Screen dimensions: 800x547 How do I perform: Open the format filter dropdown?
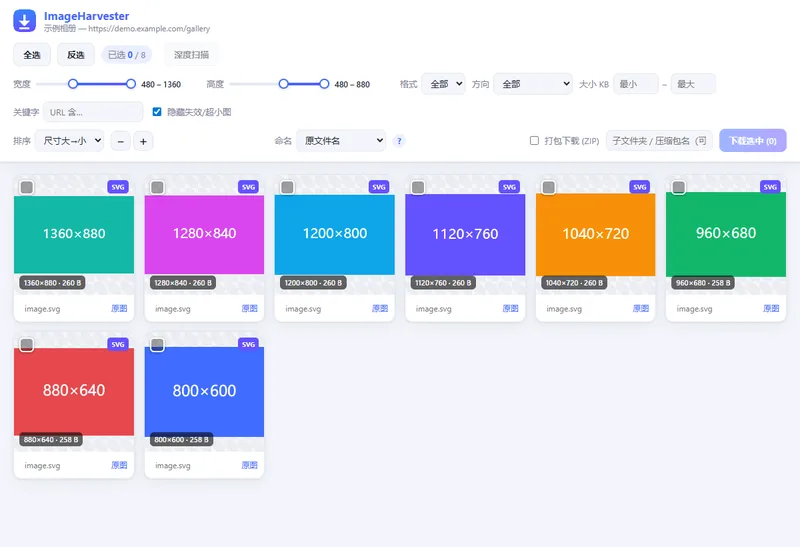click(443, 84)
